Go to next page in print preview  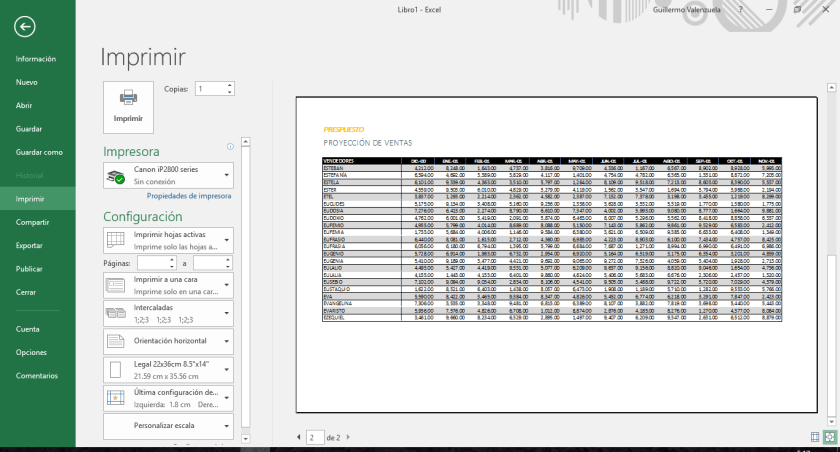(348, 438)
